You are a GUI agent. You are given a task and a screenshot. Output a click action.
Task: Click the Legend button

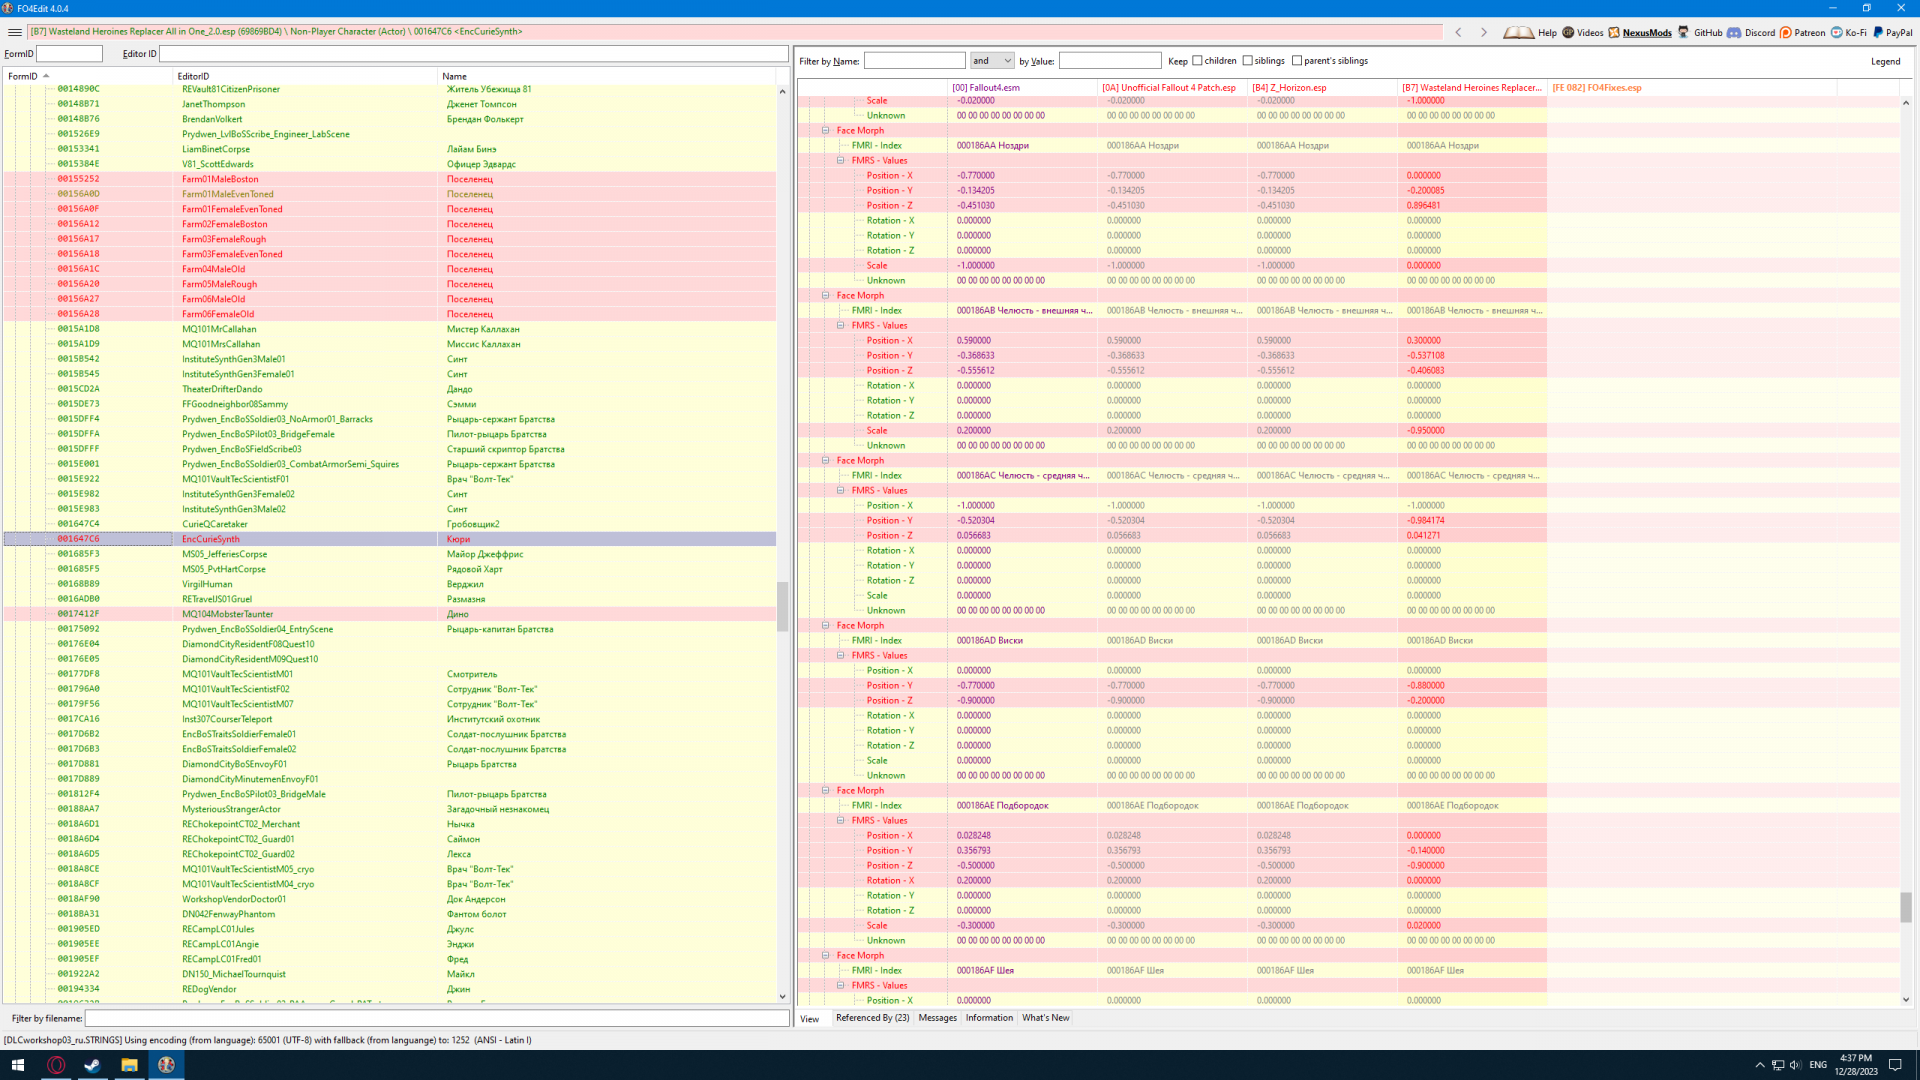click(1885, 61)
